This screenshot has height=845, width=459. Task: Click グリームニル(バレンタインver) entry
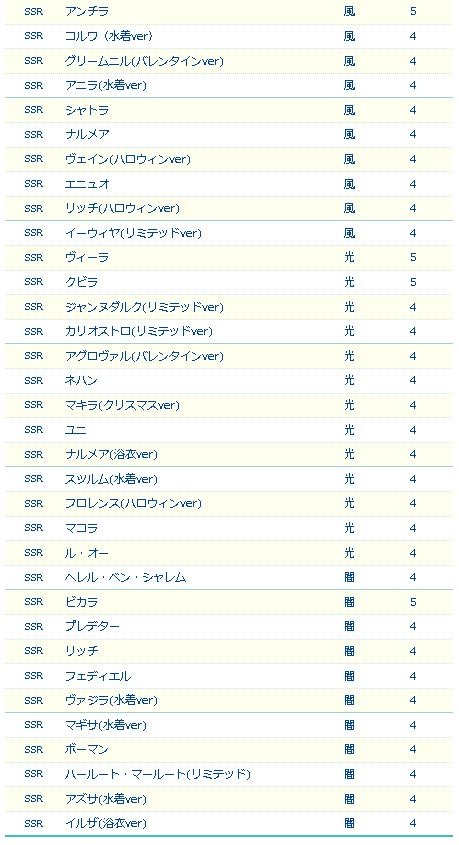pos(144,61)
